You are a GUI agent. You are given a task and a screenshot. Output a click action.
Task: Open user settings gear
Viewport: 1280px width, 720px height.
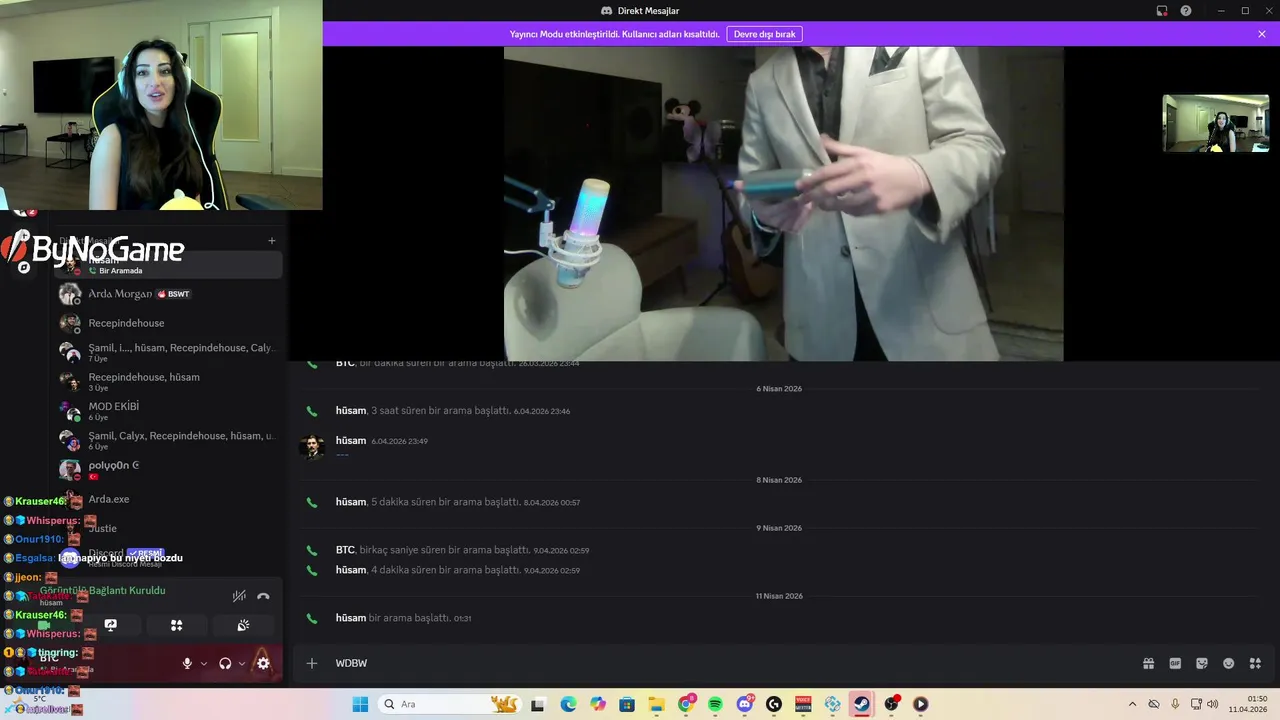click(x=263, y=663)
